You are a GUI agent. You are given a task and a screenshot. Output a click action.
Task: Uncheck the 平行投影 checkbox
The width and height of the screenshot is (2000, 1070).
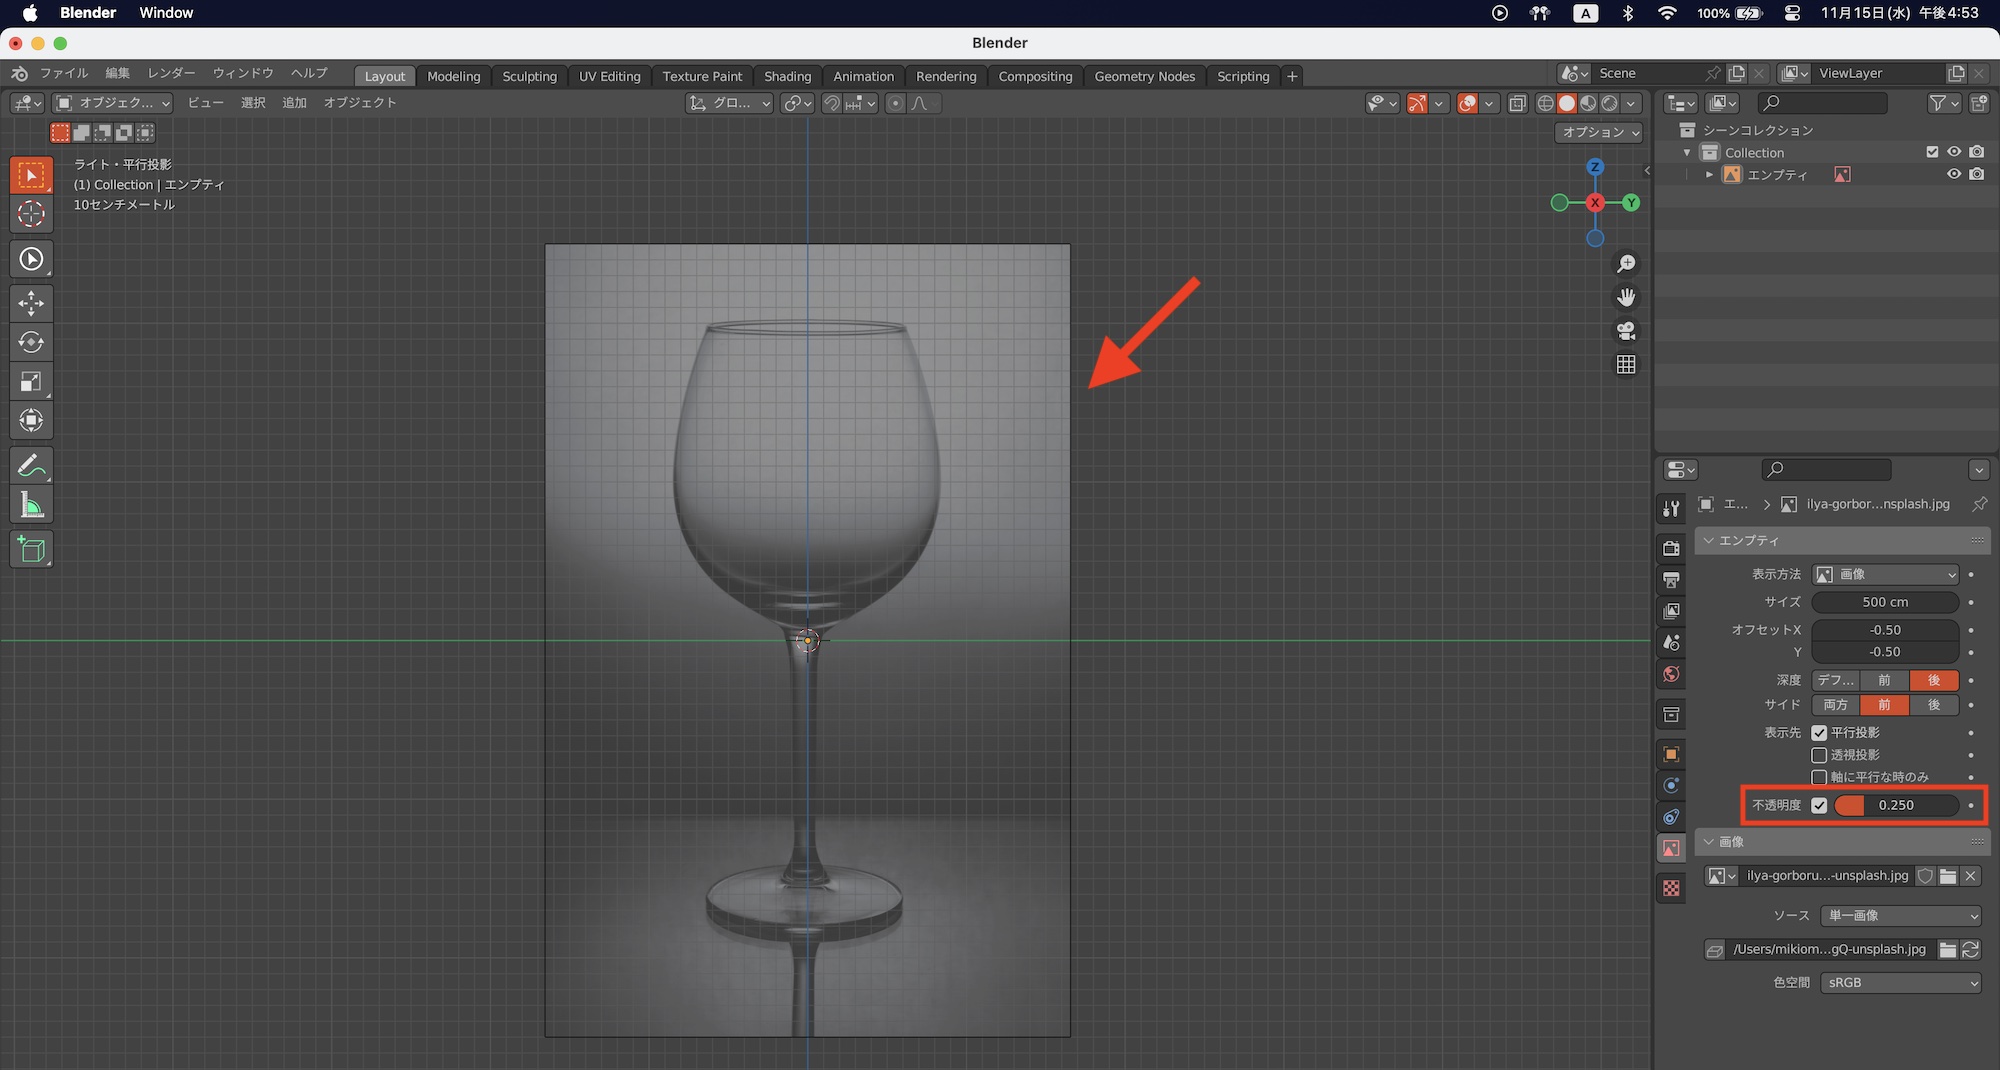(x=1819, y=733)
